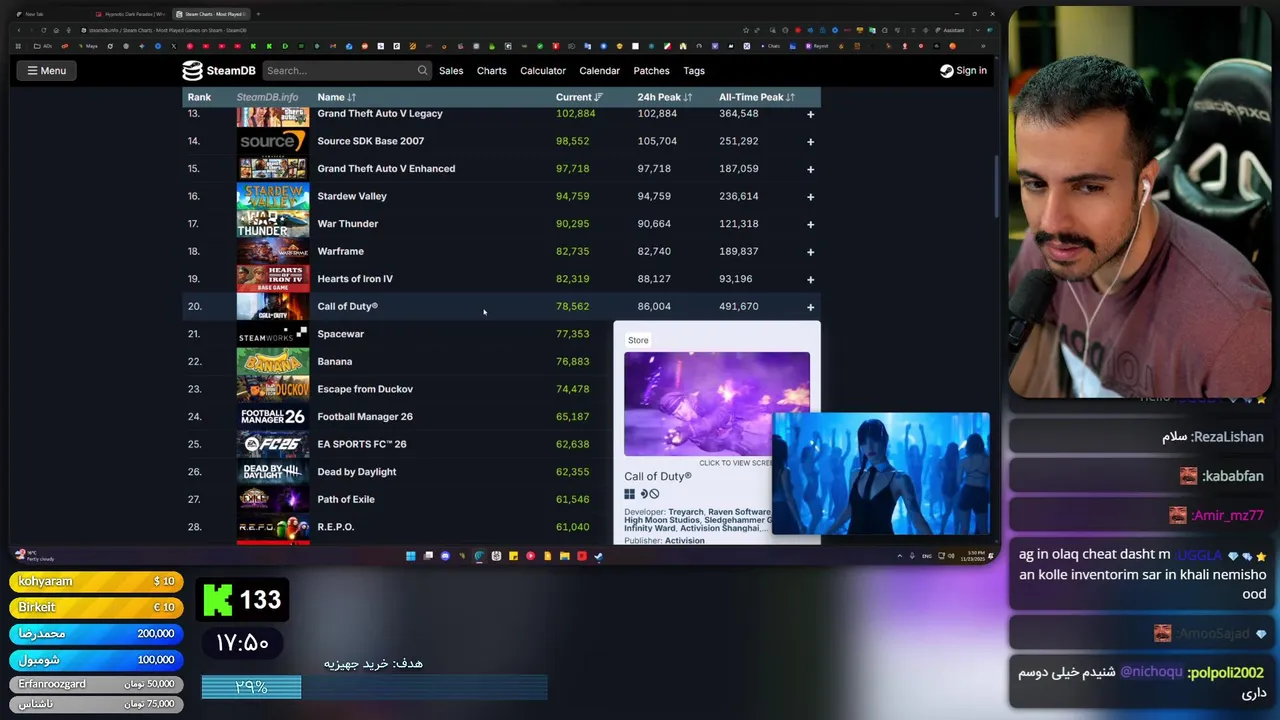Expand Grand Theft Auto V Legacy row

point(810,114)
